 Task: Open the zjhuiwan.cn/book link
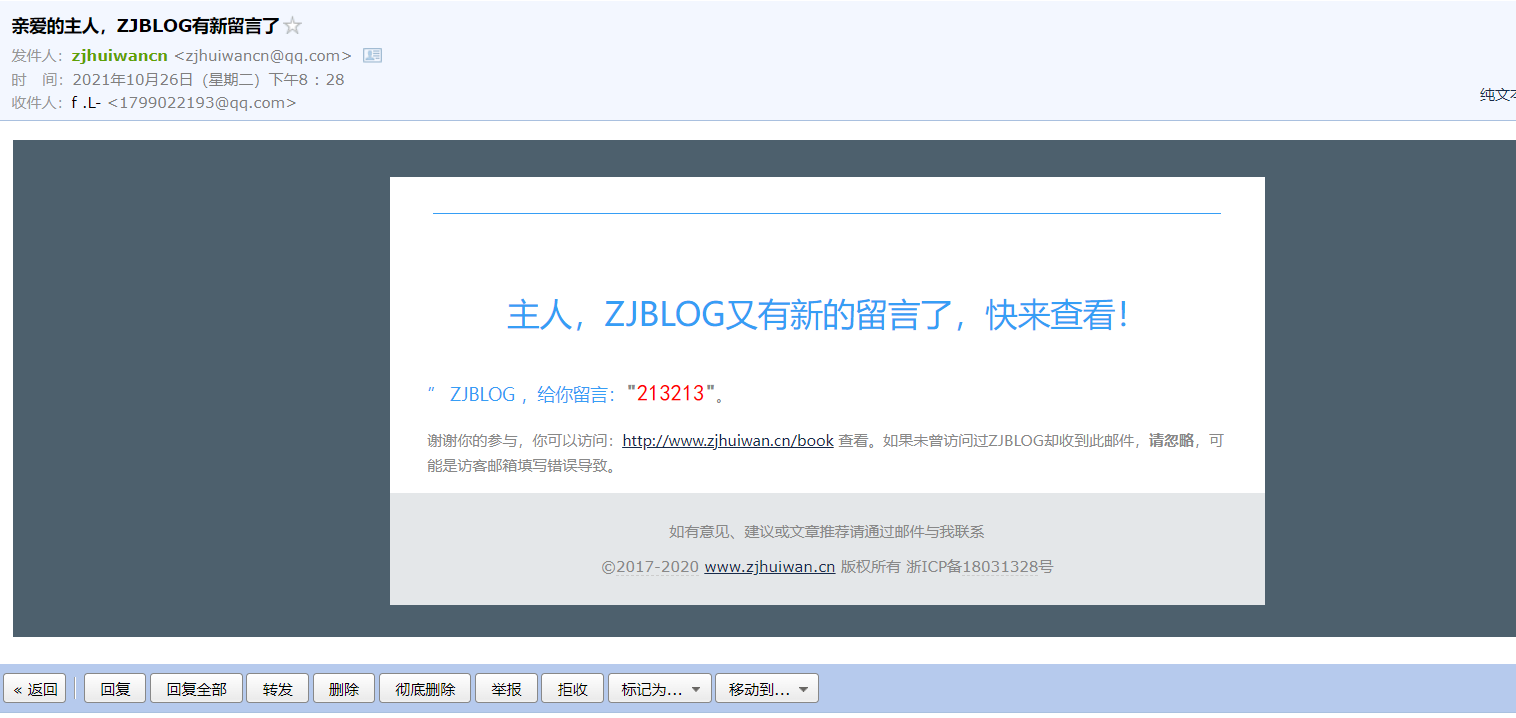pyautogui.click(x=727, y=441)
